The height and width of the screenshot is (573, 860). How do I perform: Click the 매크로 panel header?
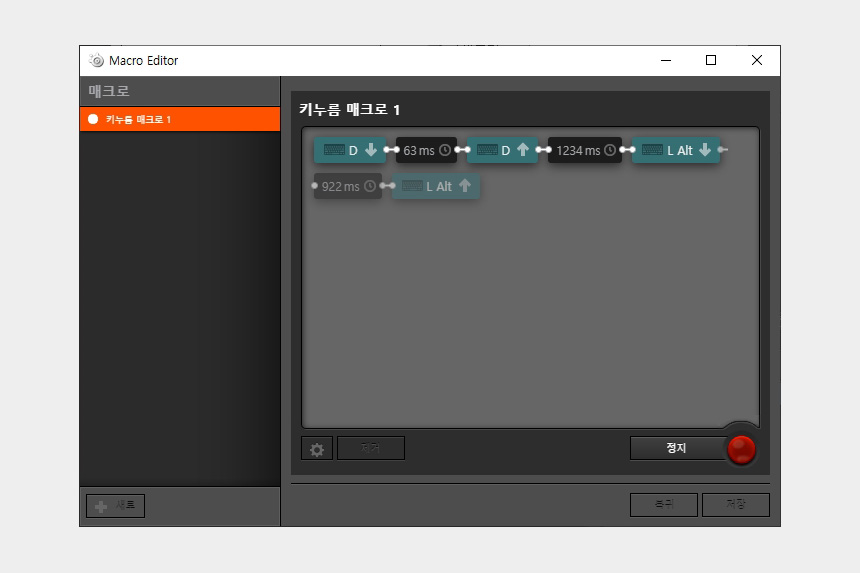(x=180, y=91)
